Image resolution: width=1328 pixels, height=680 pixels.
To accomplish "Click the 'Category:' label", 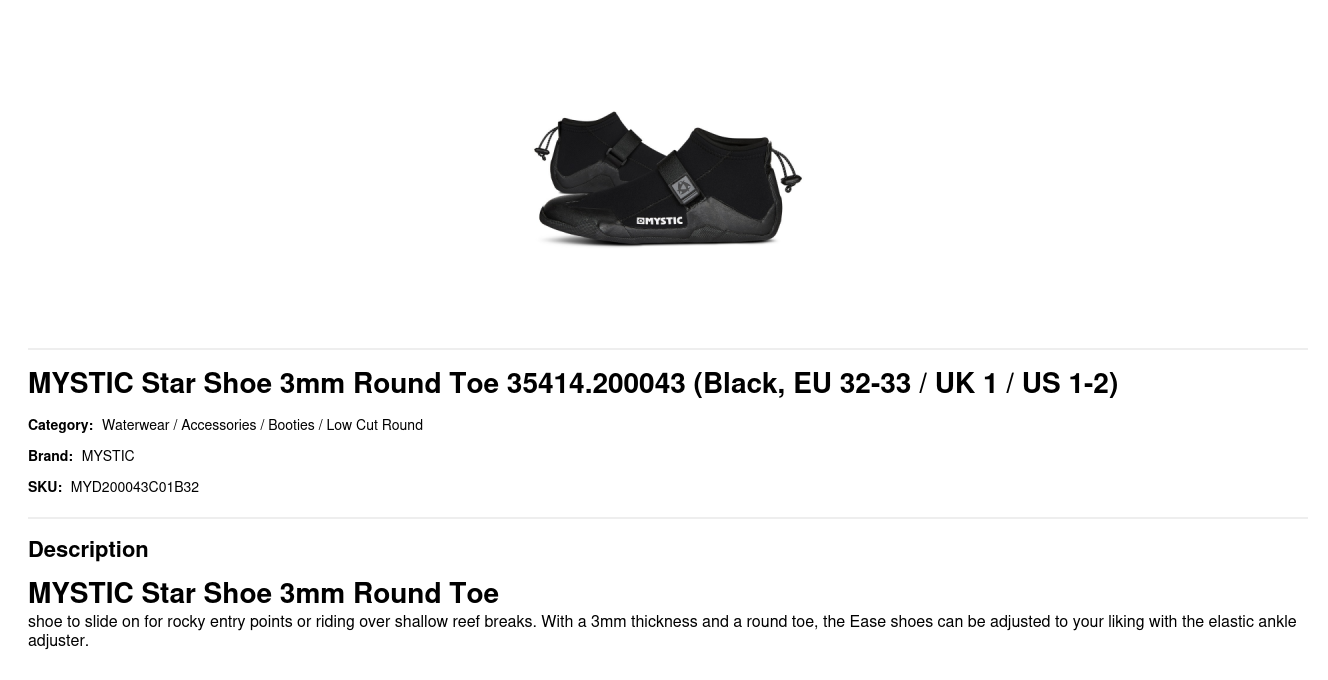I will point(60,425).
